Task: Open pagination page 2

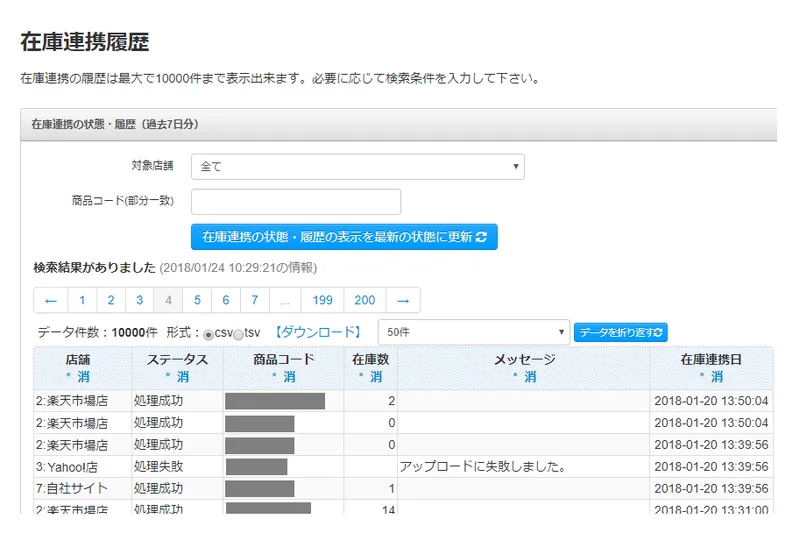Action: [111, 300]
